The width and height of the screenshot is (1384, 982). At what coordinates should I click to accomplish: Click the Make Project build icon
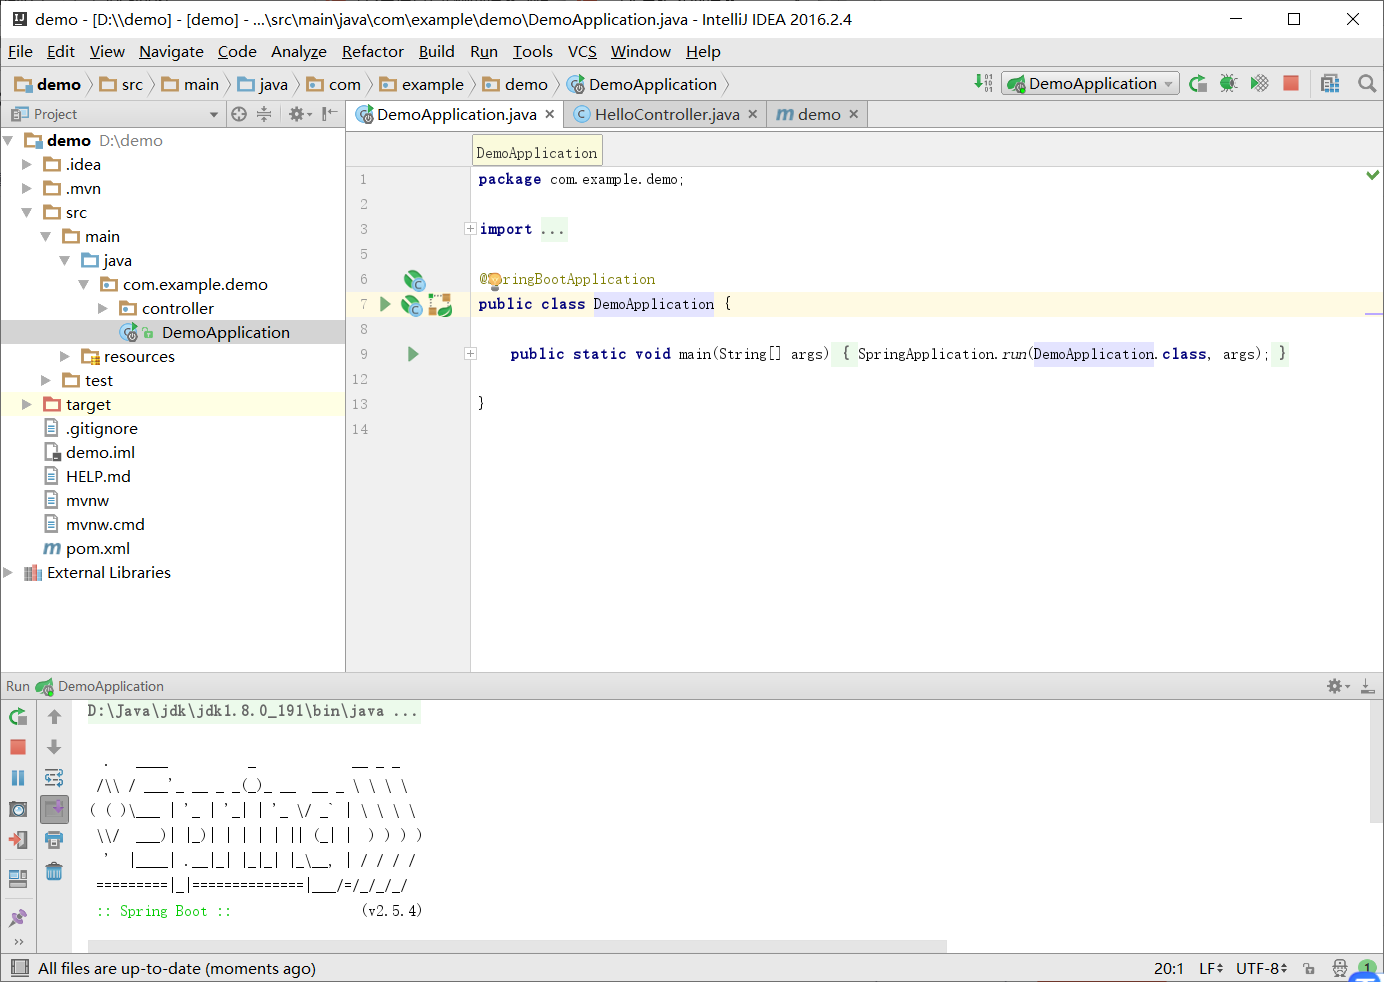click(x=984, y=83)
